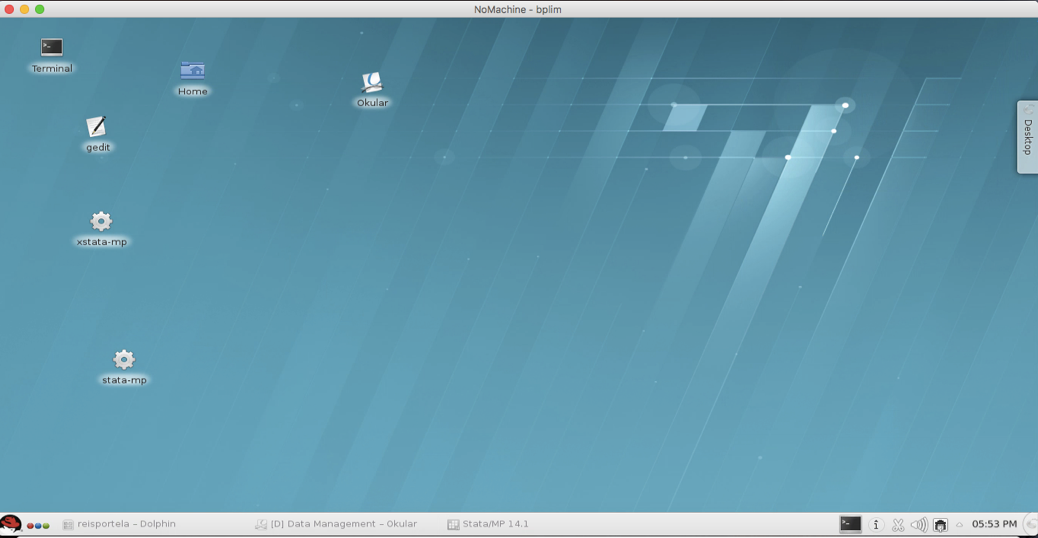Click the info notifications tray icon
Viewport: 1038px width, 538px height.
[x=876, y=524]
